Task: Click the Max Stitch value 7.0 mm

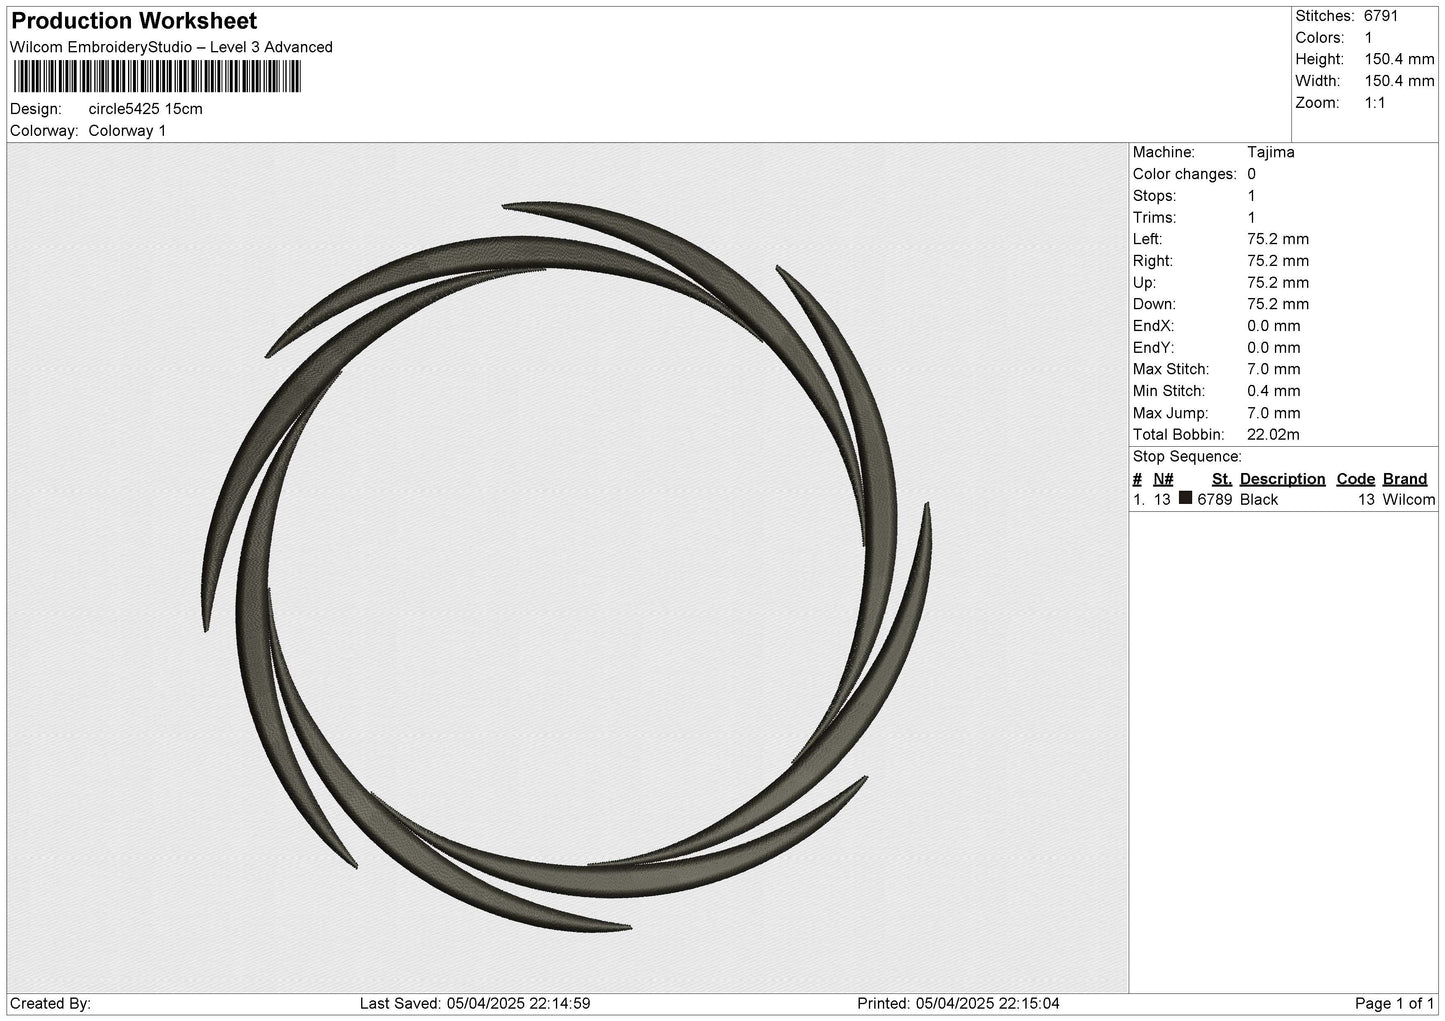Action: click(1274, 370)
